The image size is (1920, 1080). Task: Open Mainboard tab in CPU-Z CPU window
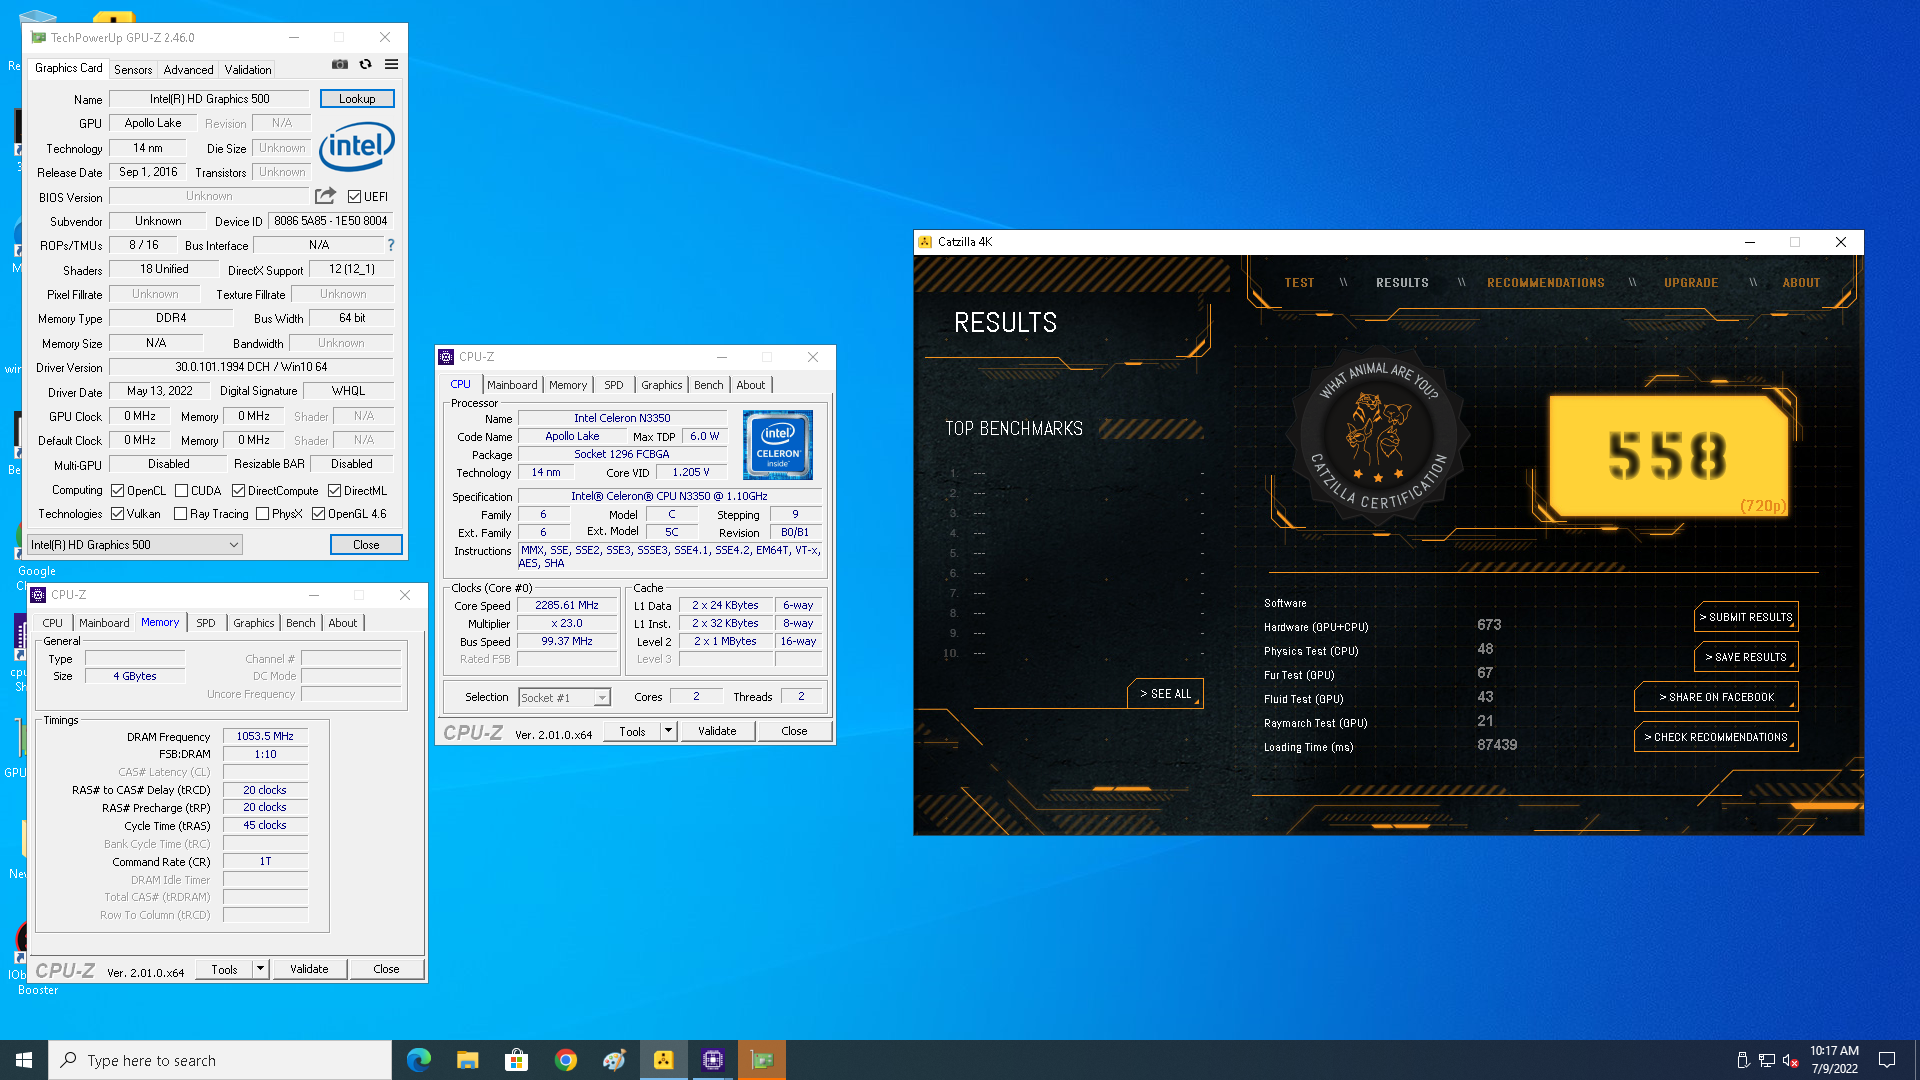pyautogui.click(x=512, y=385)
